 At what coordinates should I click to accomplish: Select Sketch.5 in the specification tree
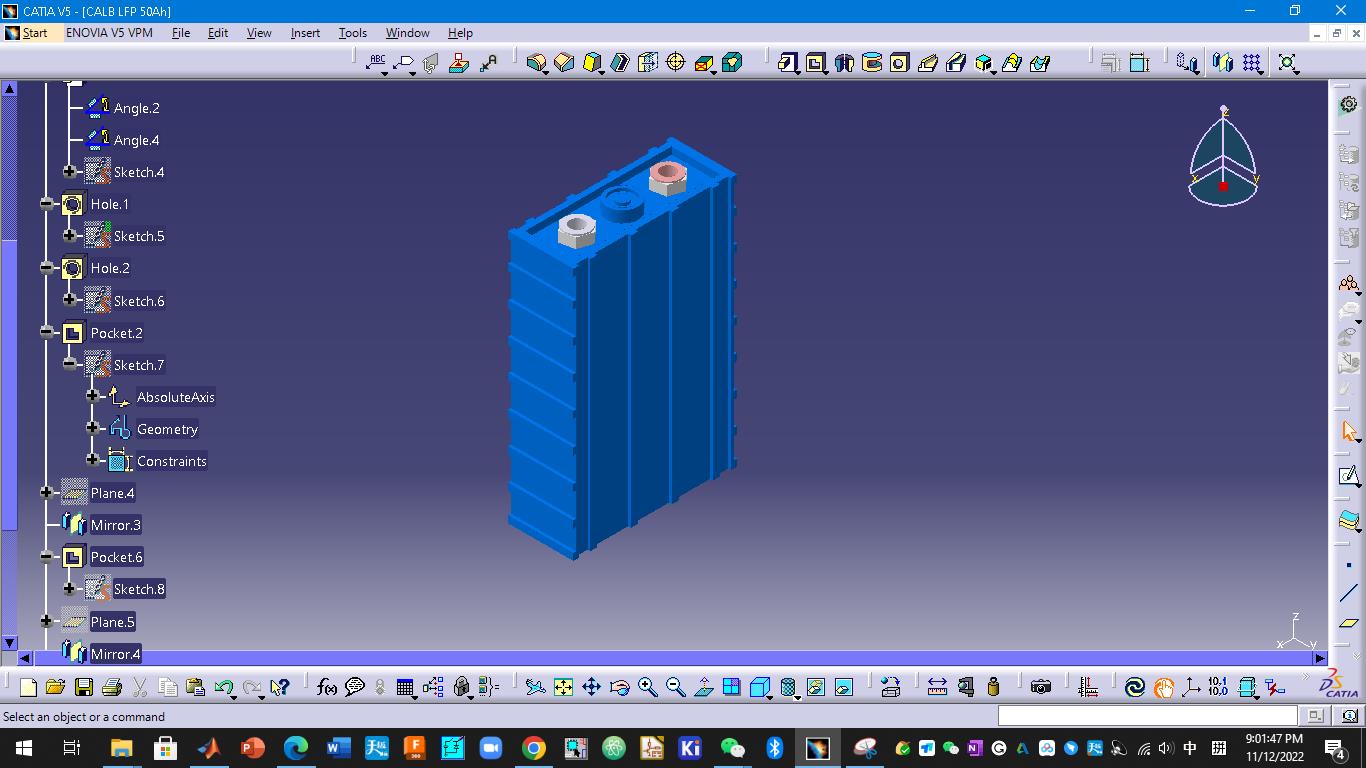click(x=139, y=236)
